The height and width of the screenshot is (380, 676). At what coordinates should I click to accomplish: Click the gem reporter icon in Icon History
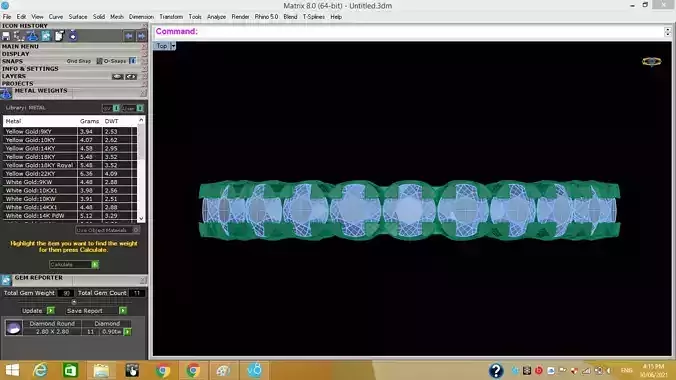46,36
